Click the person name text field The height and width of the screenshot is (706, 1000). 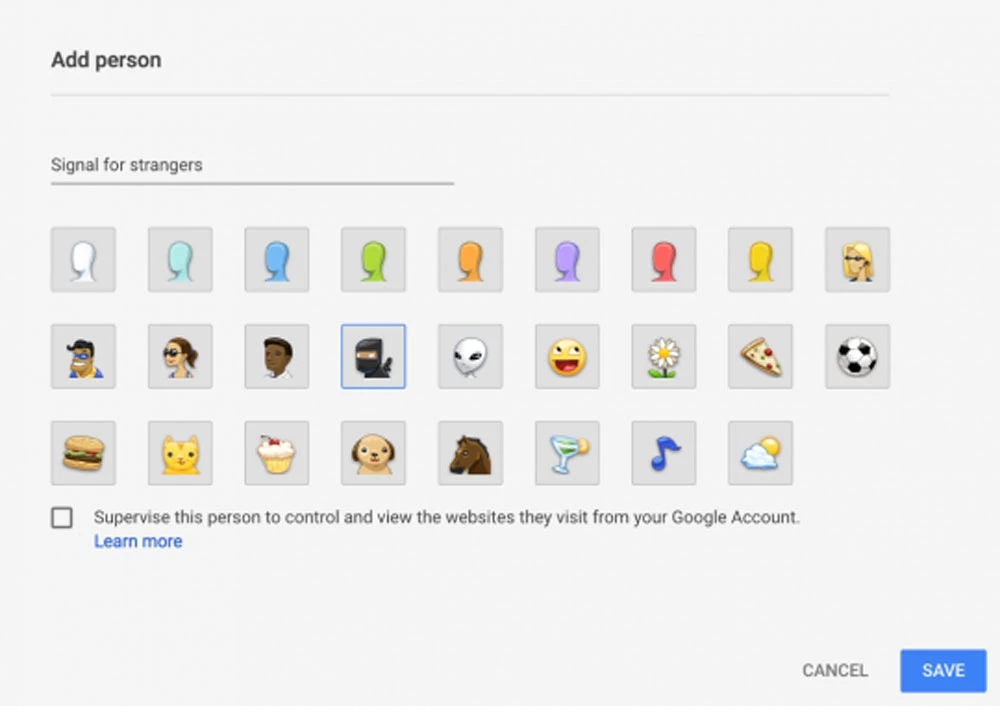tap(252, 165)
